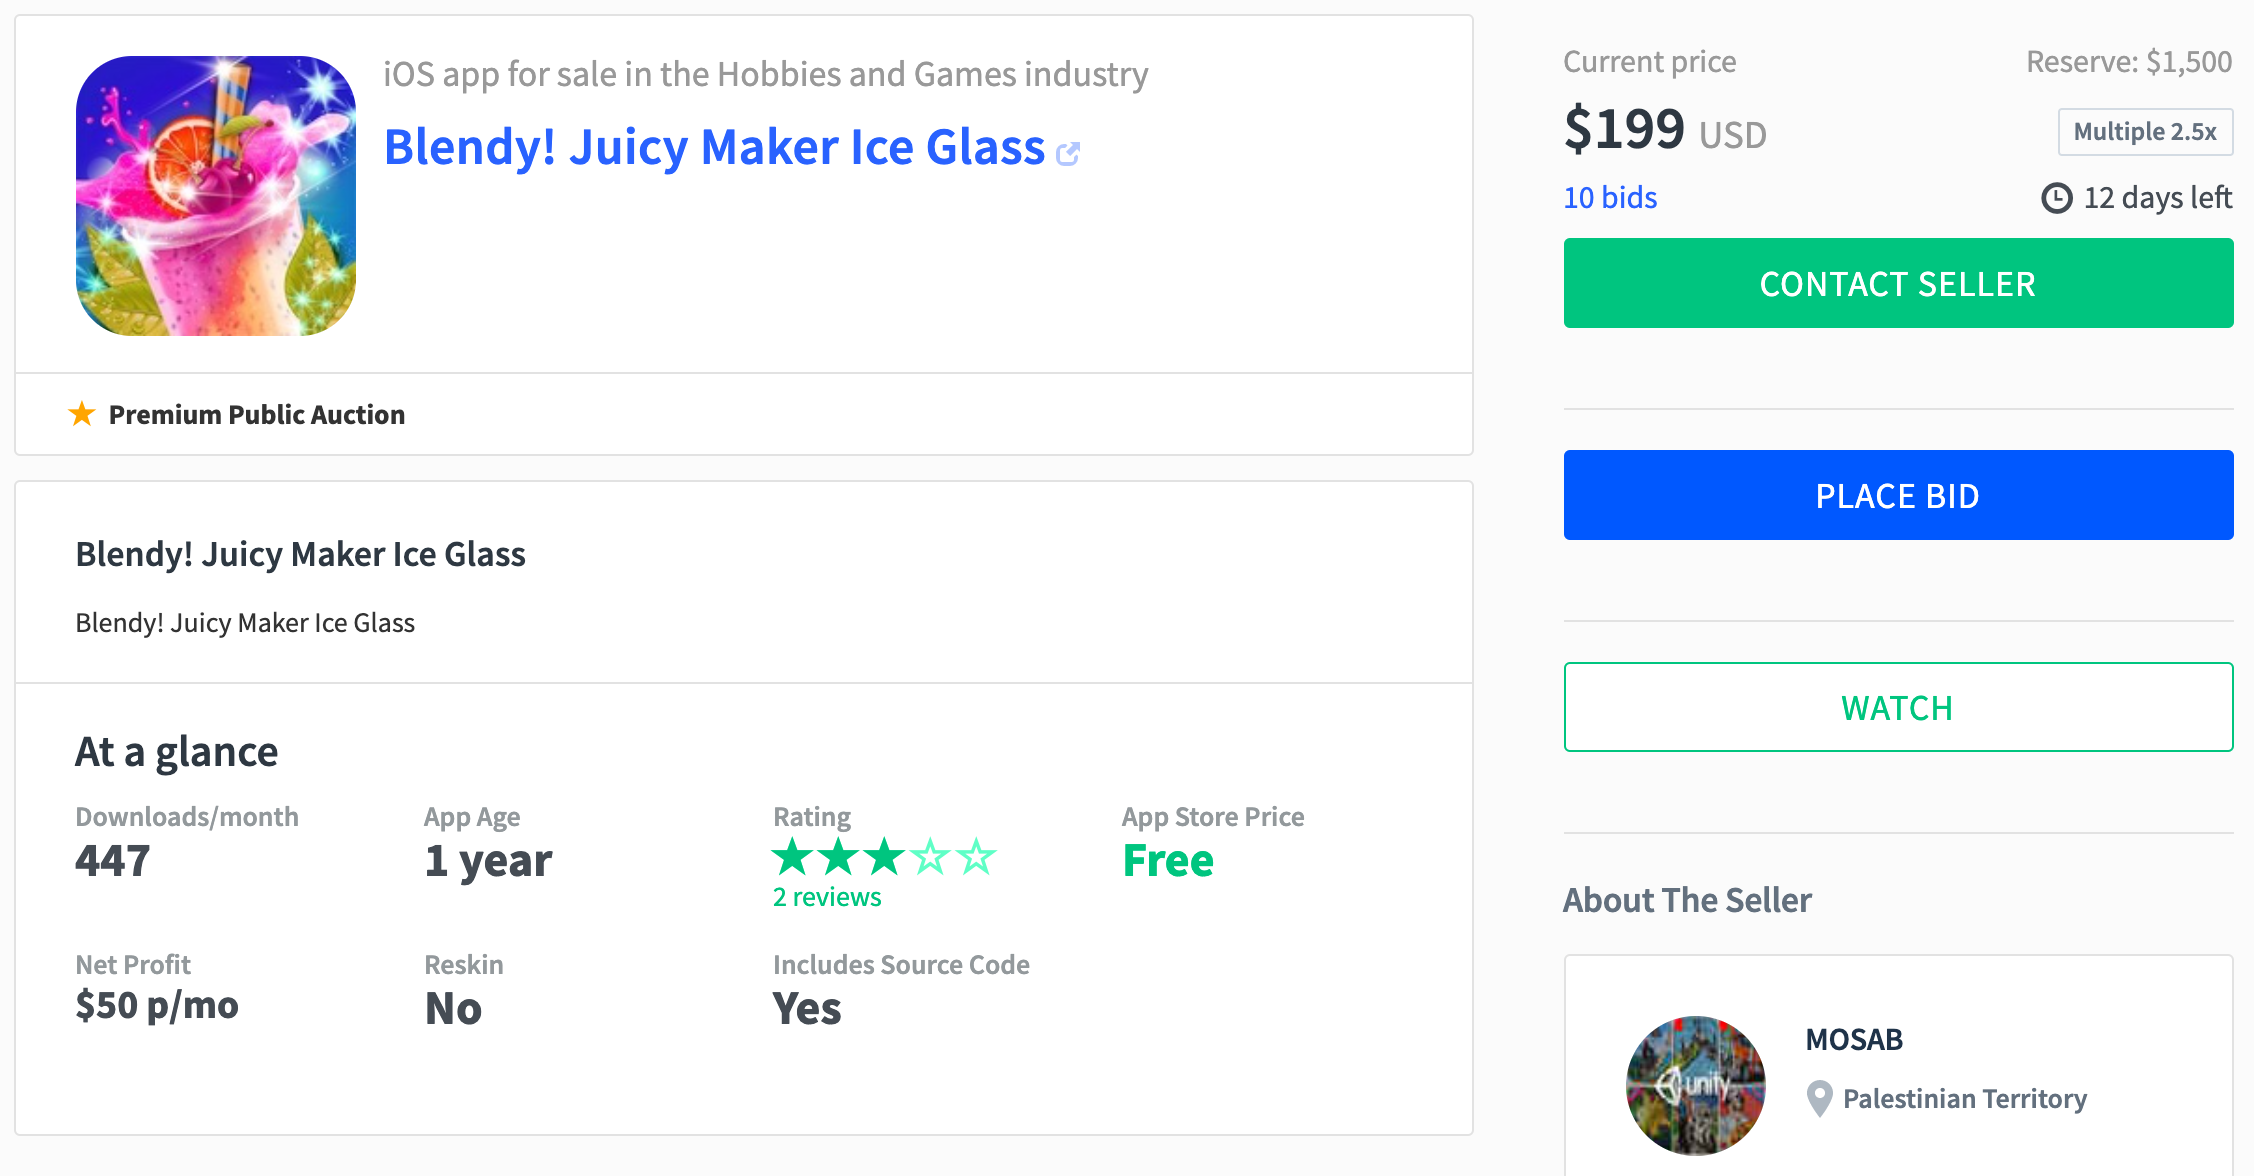Click the third filled rating star
2254x1176 pixels.
884,857
